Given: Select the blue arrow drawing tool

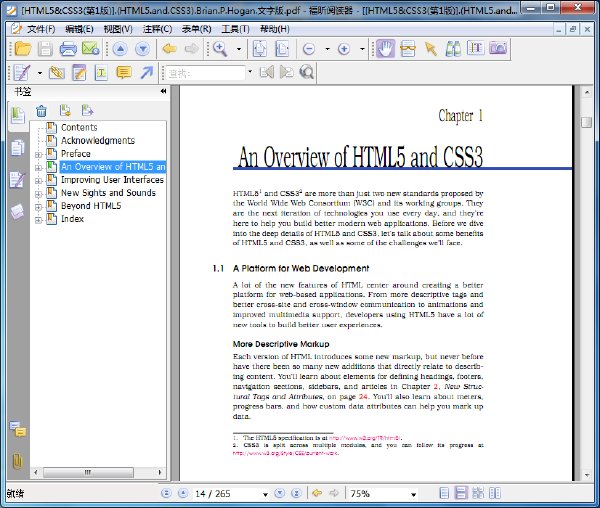Looking at the screenshot, I should click(x=147, y=72).
